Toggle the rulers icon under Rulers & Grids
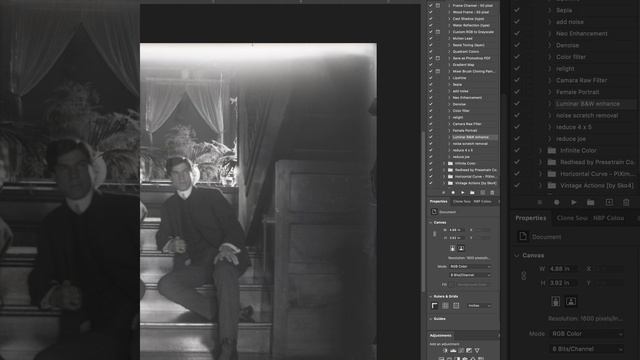Image resolution: width=640 pixels, height=360 pixels. pyautogui.click(x=435, y=306)
